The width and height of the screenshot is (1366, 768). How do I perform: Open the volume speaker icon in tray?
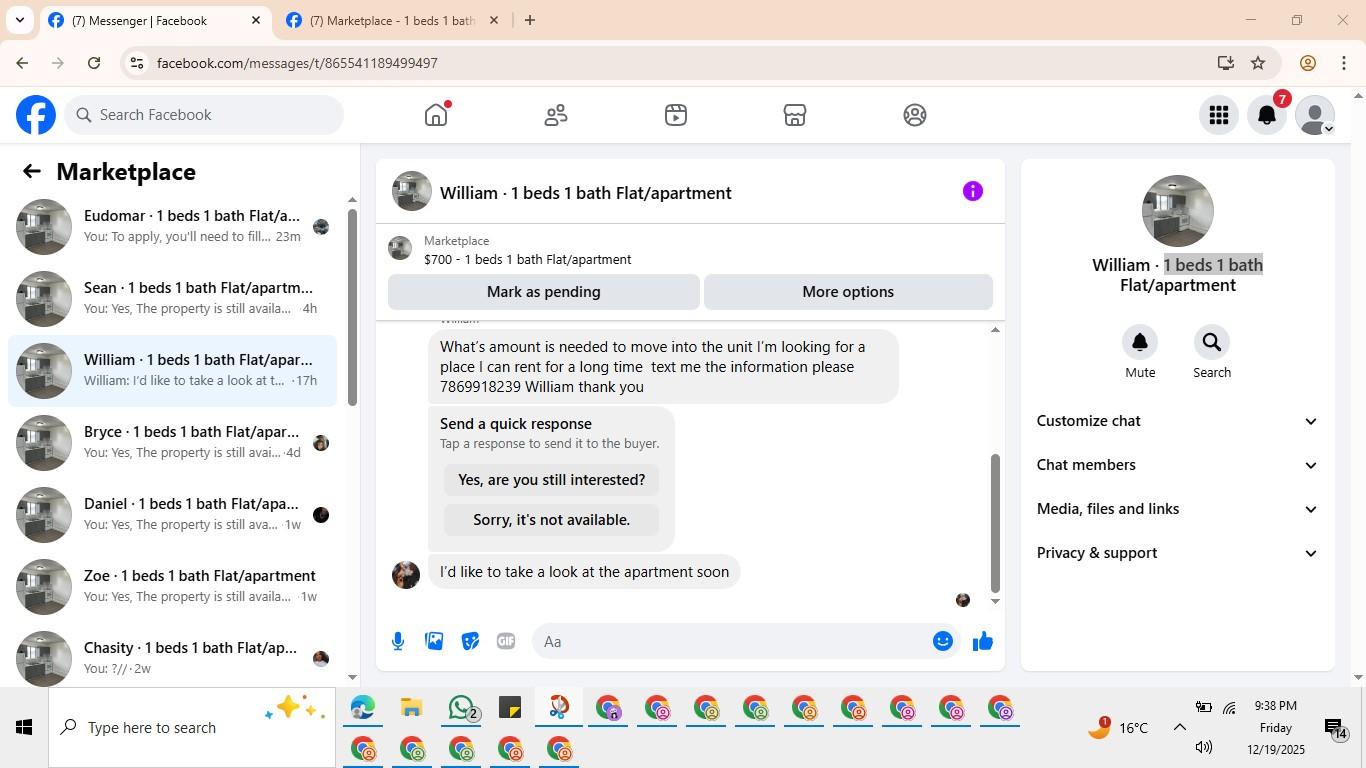1204,747
